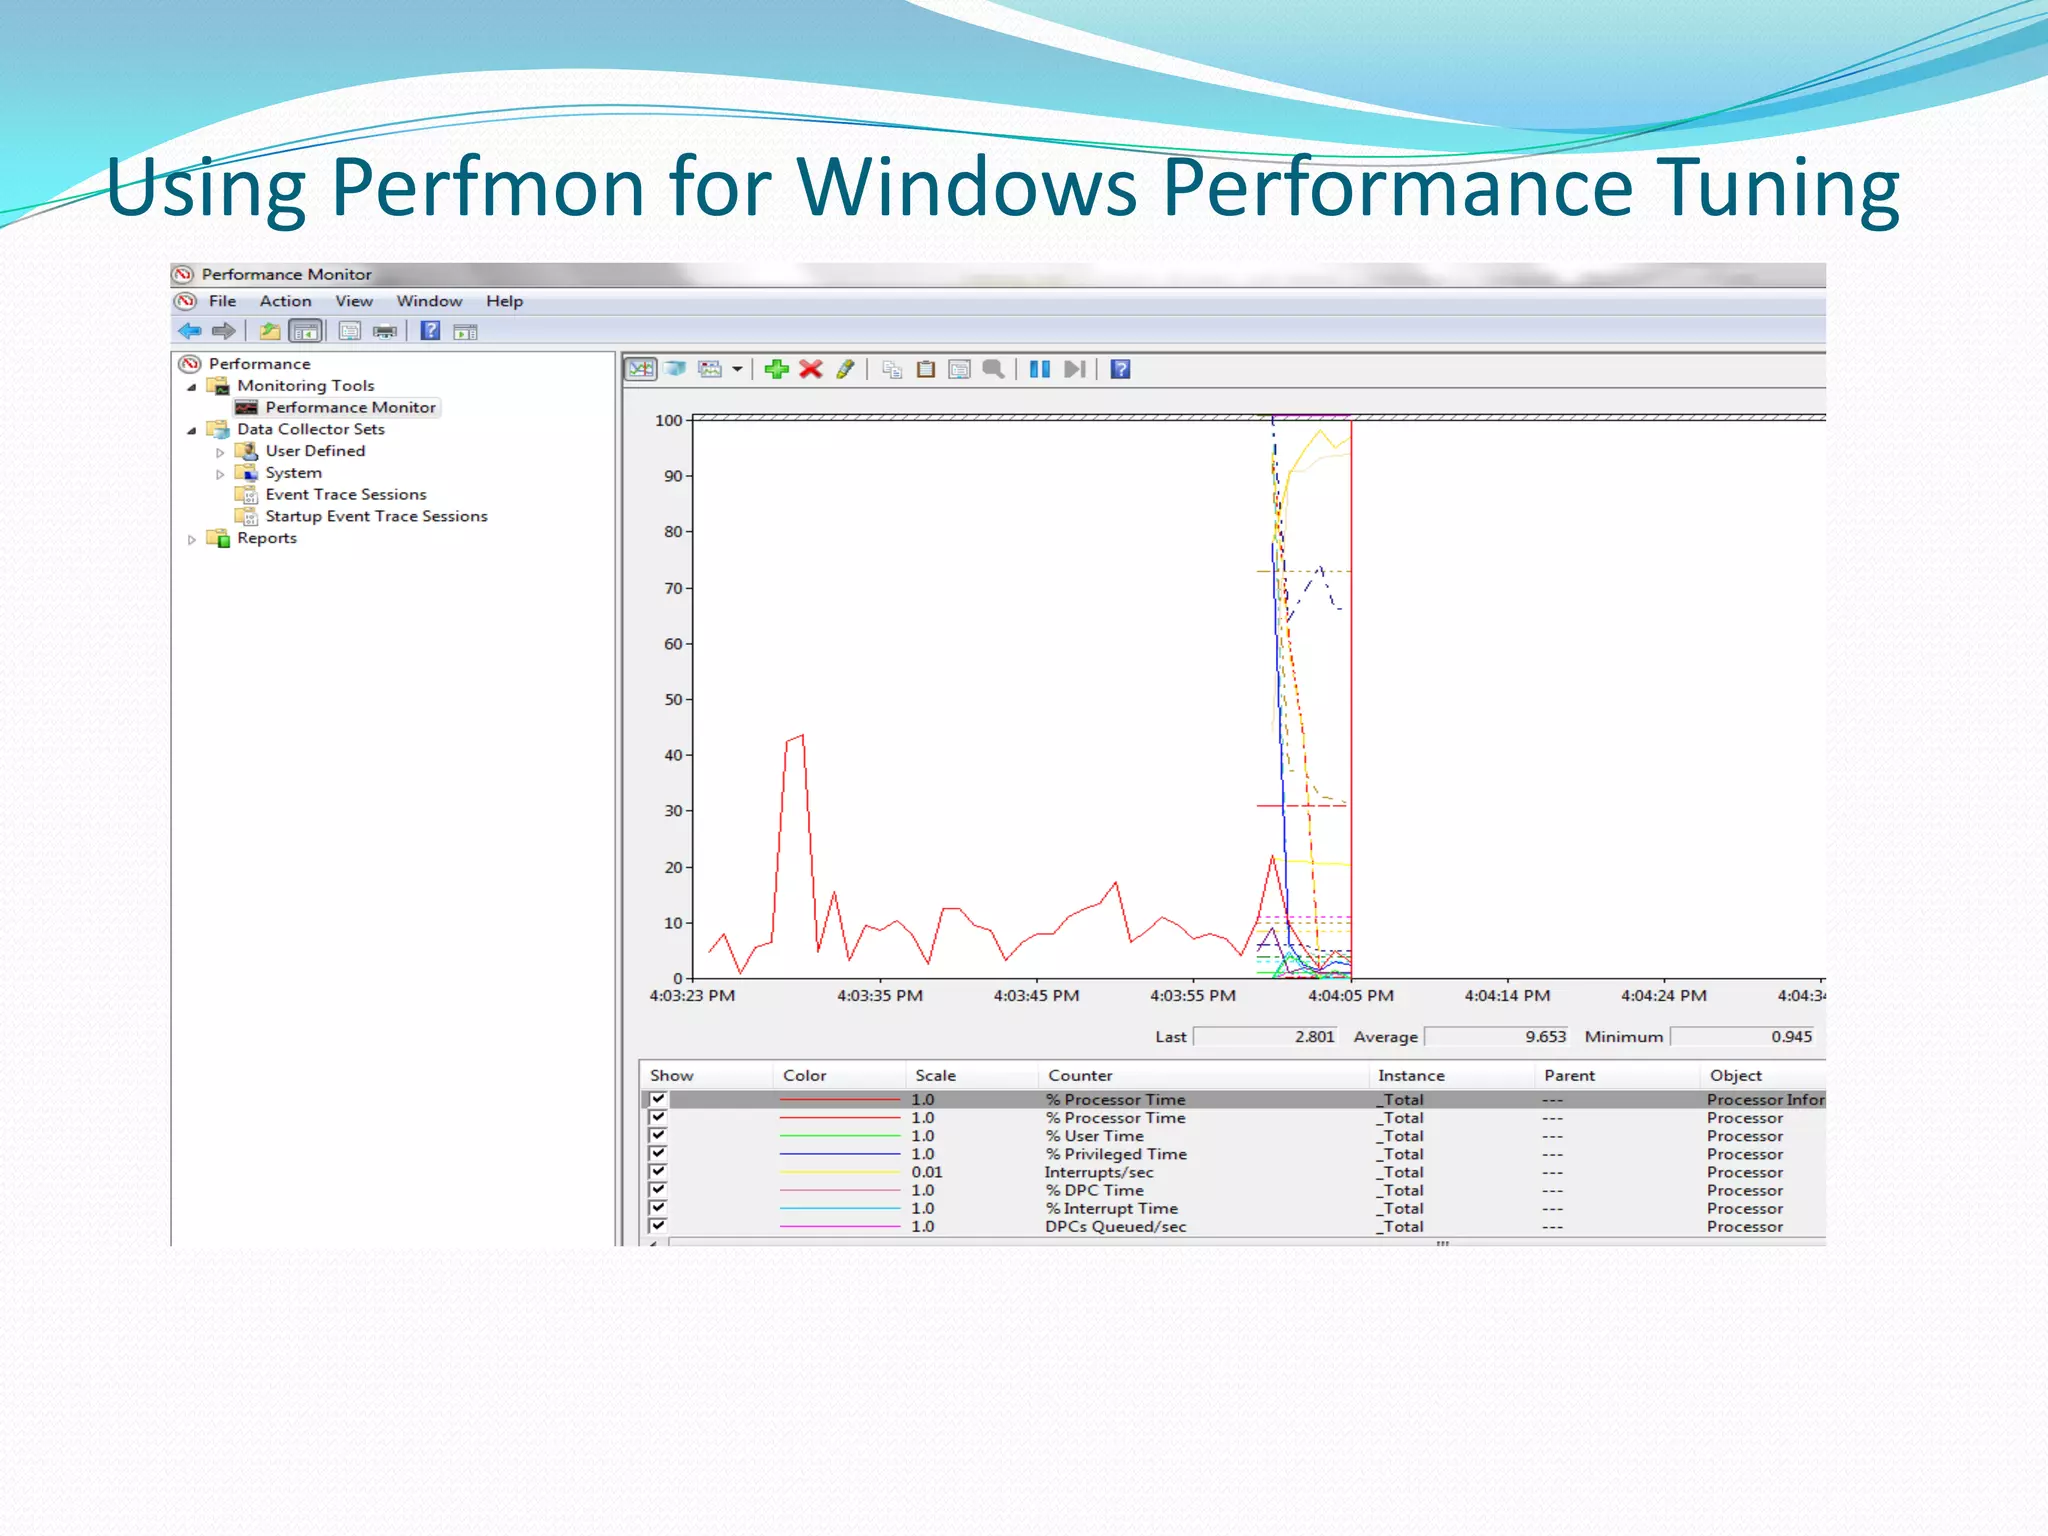The image size is (2048, 1536).
Task: Click the Copy Properties icon
Action: (x=892, y=370)
